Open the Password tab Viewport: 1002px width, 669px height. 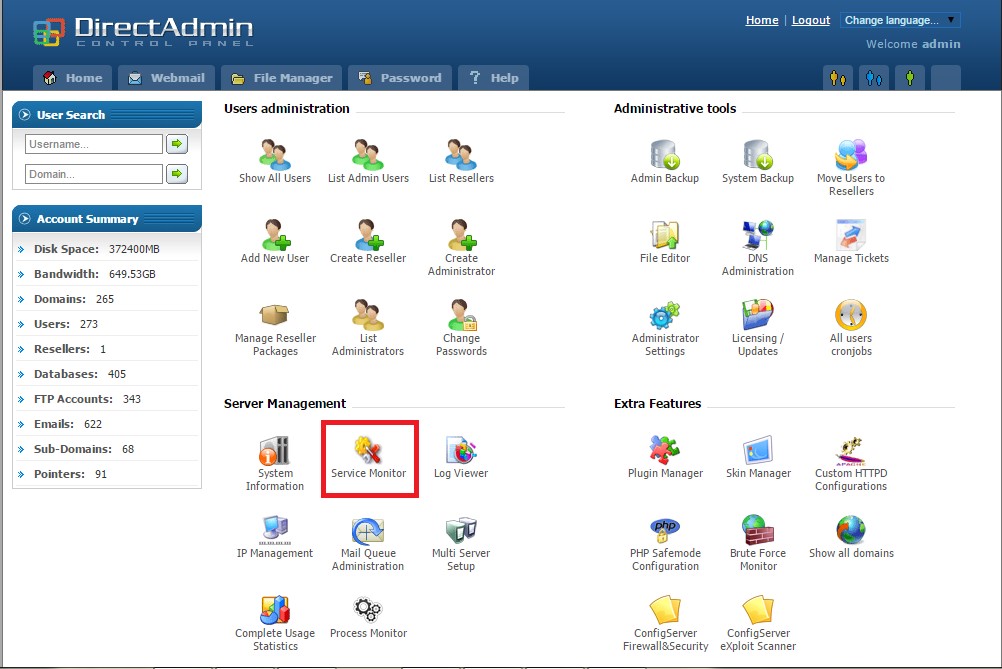pyautogui.click(x=400, y=78)
